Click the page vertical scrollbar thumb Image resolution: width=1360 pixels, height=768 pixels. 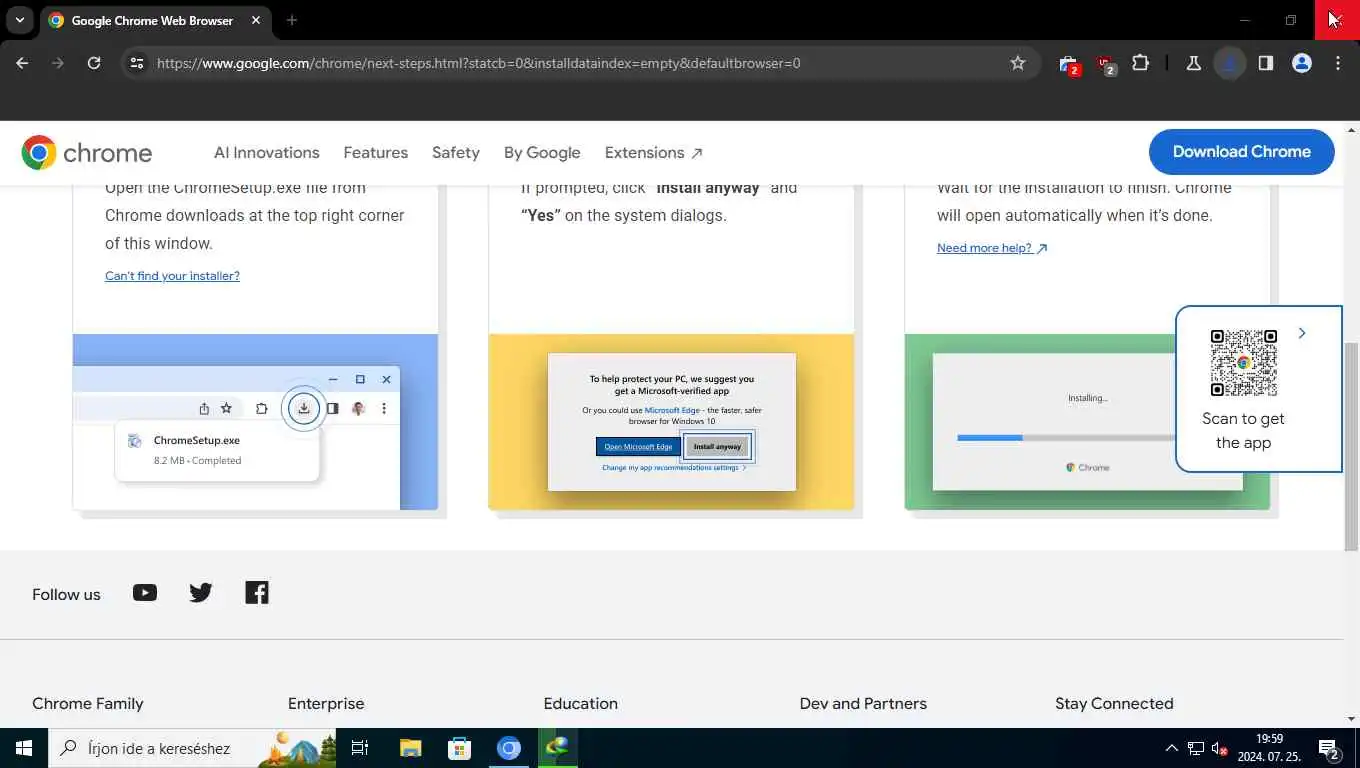coord(1351,446)
